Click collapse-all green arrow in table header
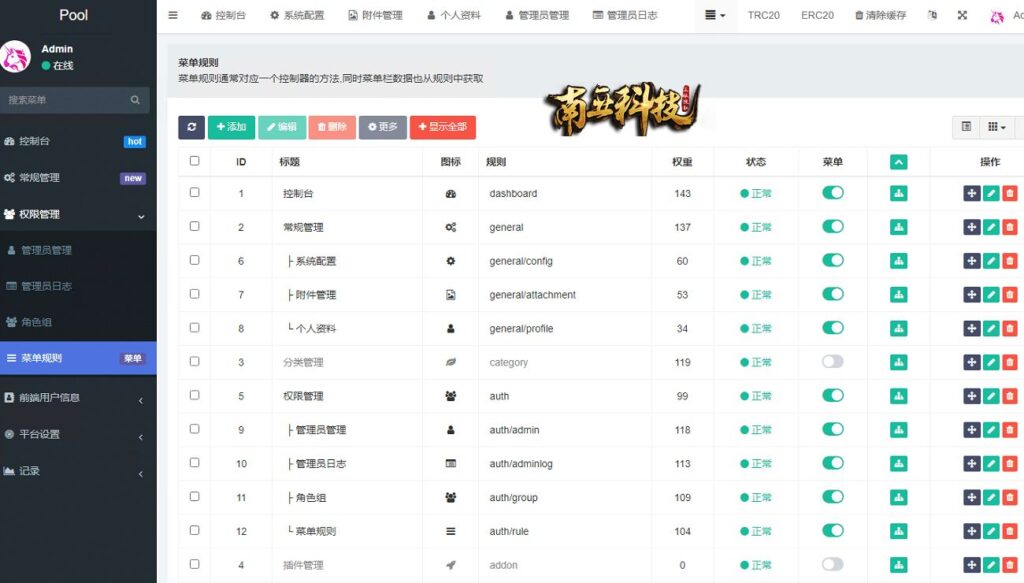 point(899,162)
